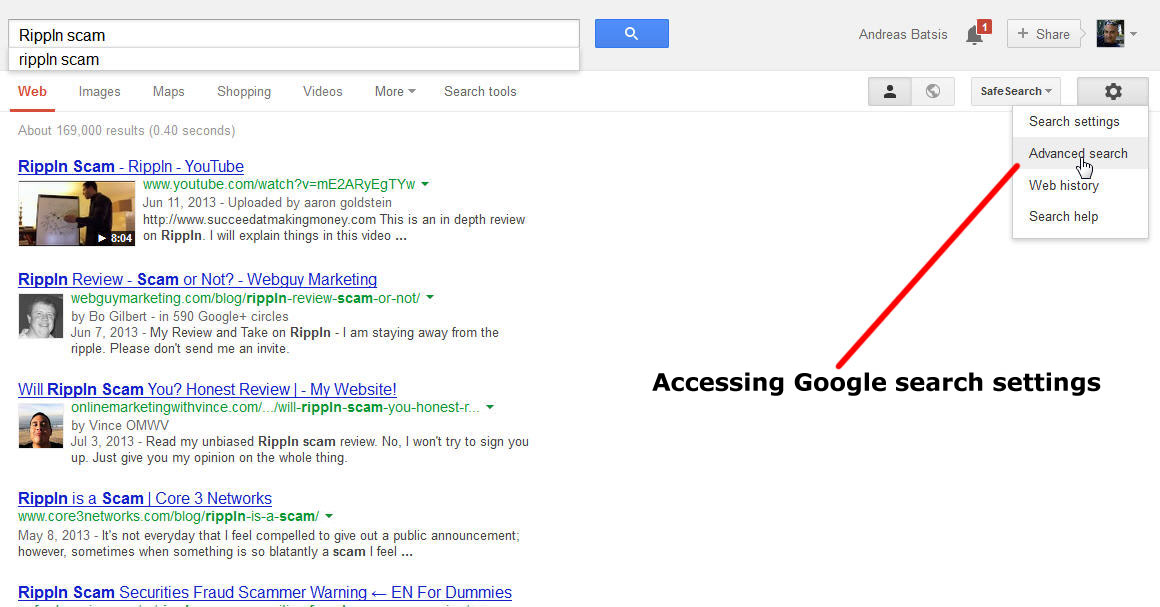Select Advanced search from settings menu
Screen dimensions: 1160x607
1079,153
